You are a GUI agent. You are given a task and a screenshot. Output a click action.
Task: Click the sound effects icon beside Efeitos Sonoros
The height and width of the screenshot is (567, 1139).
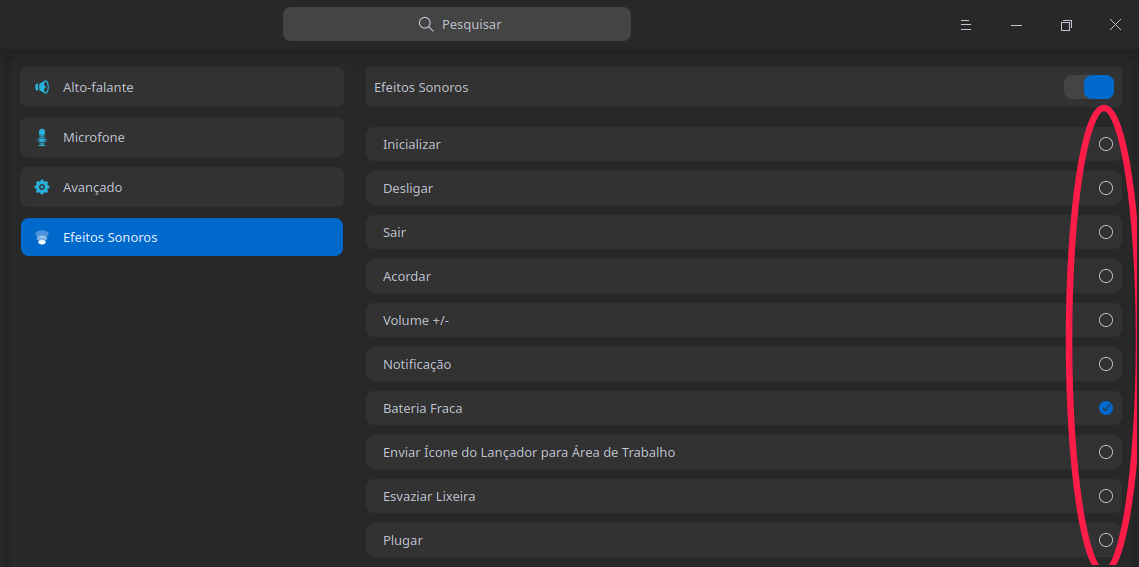pos(42,237)
